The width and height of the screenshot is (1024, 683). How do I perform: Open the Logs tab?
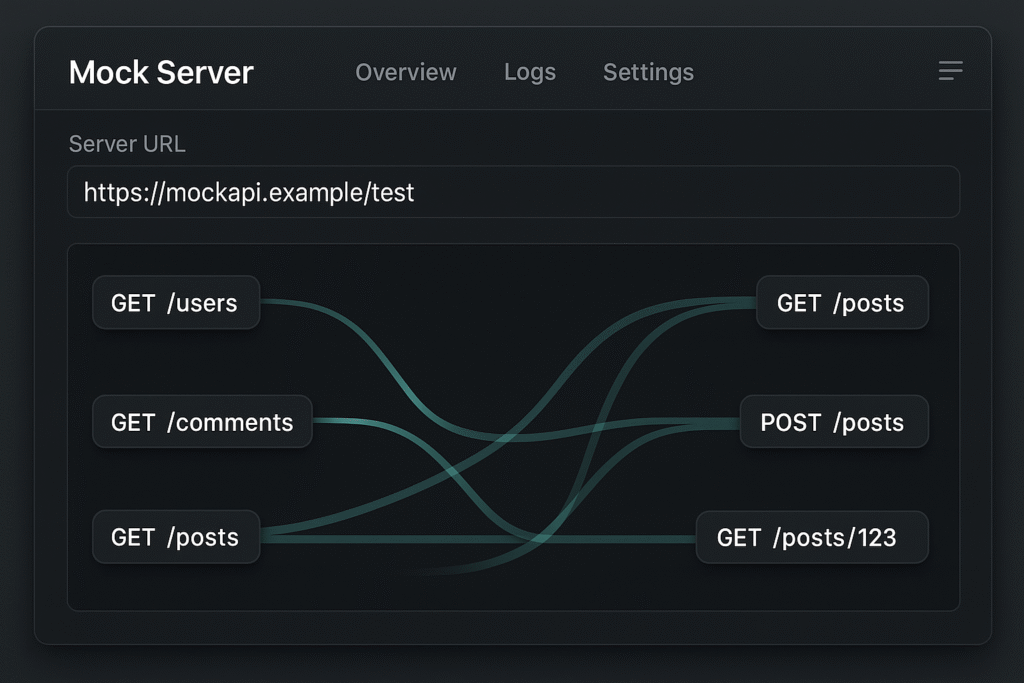coord(530,72)
